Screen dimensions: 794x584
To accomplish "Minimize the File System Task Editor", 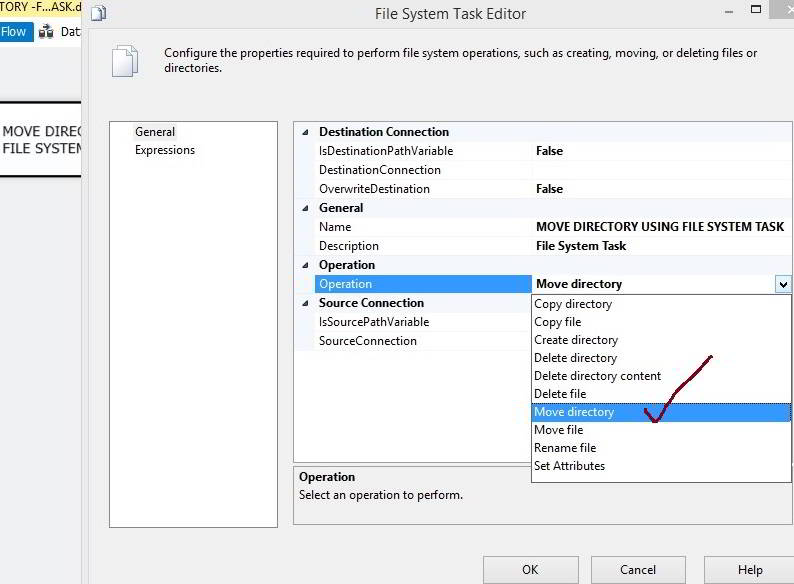I will tap(729, 12).
